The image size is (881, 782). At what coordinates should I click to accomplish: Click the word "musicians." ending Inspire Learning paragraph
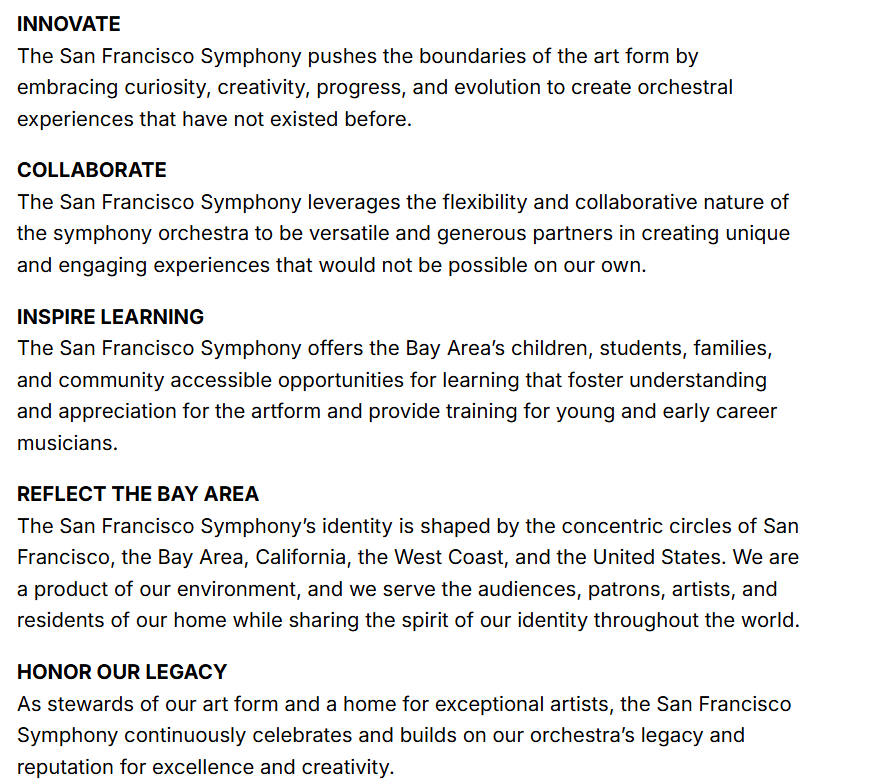[67, 443]
